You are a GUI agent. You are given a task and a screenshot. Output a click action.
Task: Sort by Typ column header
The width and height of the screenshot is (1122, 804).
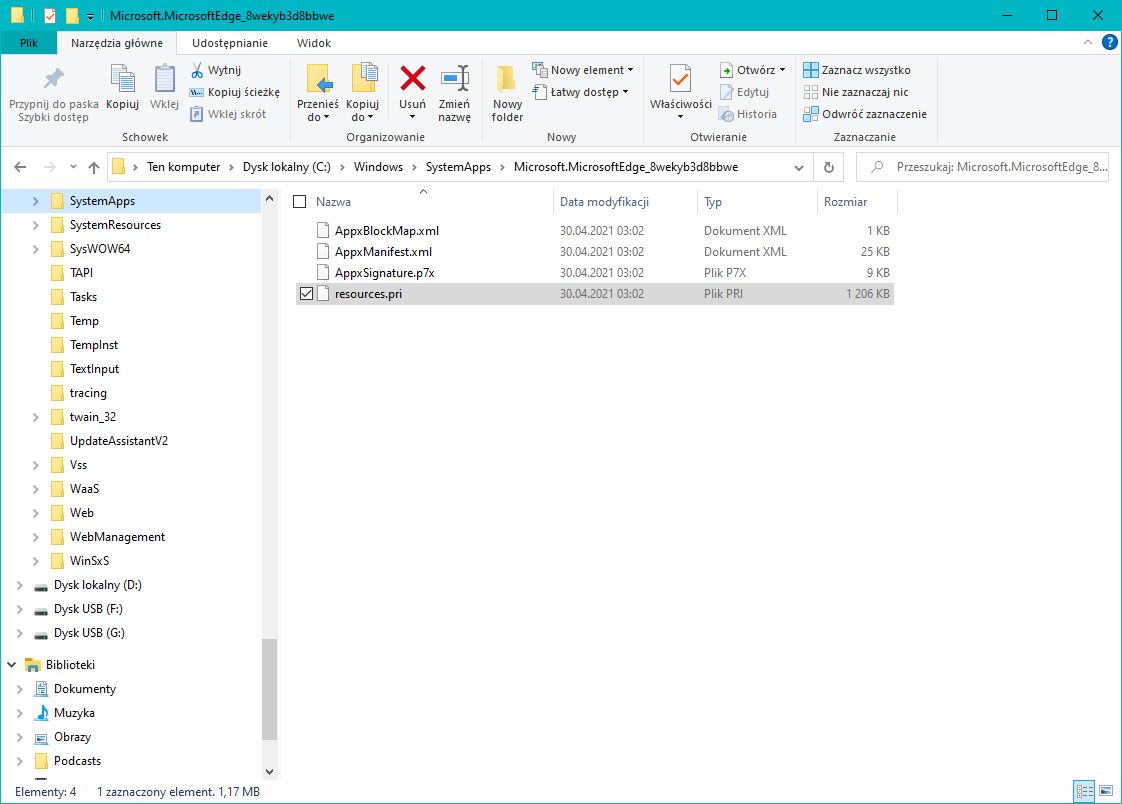point(756,202)
